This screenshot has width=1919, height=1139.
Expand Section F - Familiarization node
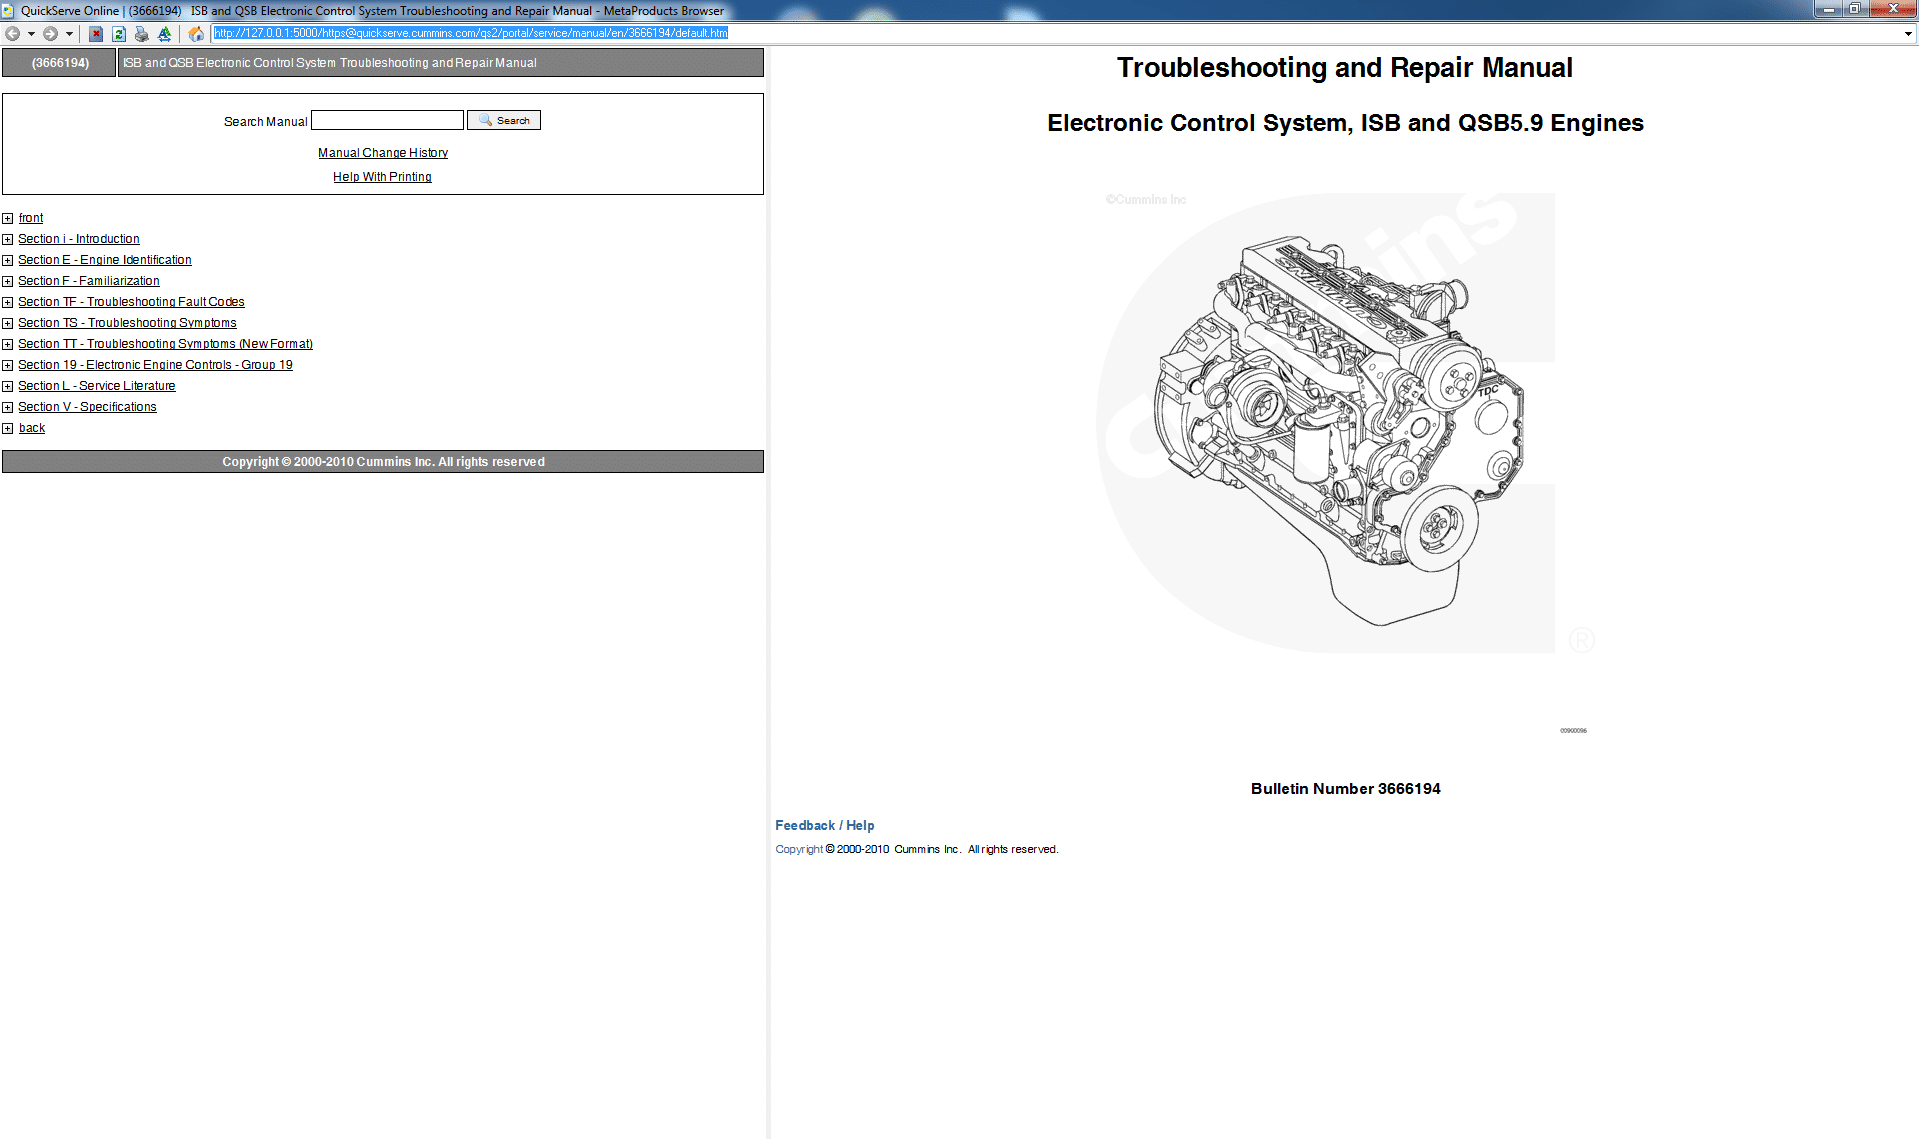[x=8, y=281]
